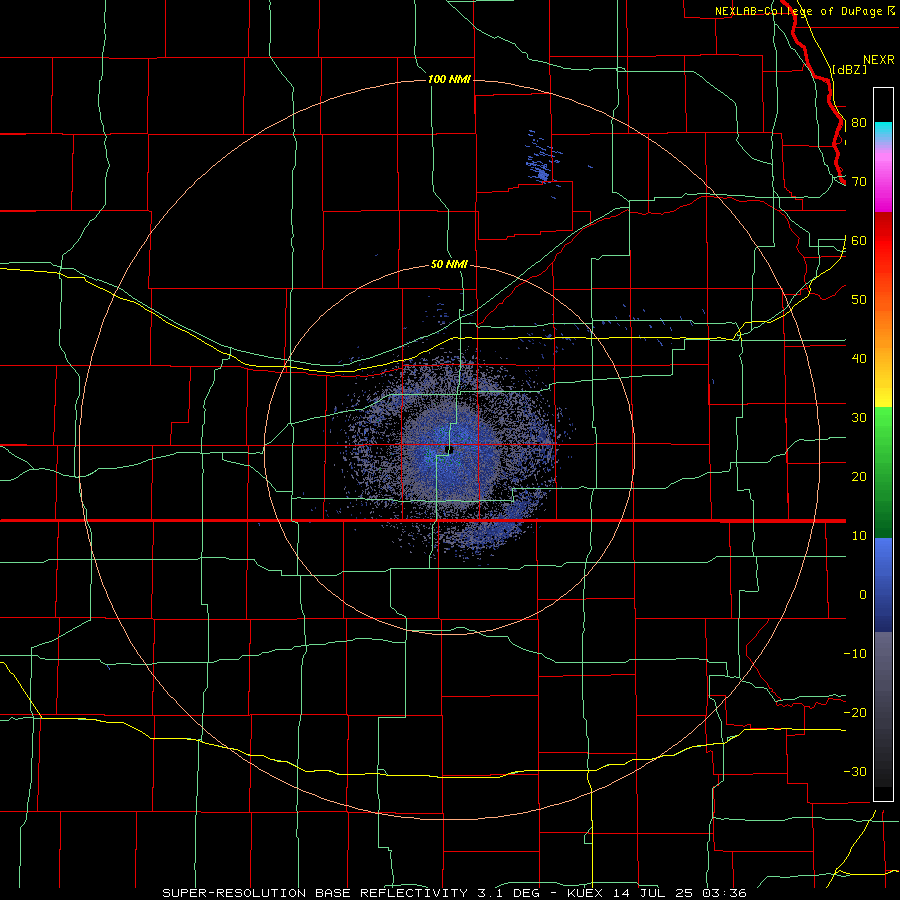The width and height of the screenshot is (900, 900).
Task: Click the 0 dBZ scale value
Action: tap(863, 595)
